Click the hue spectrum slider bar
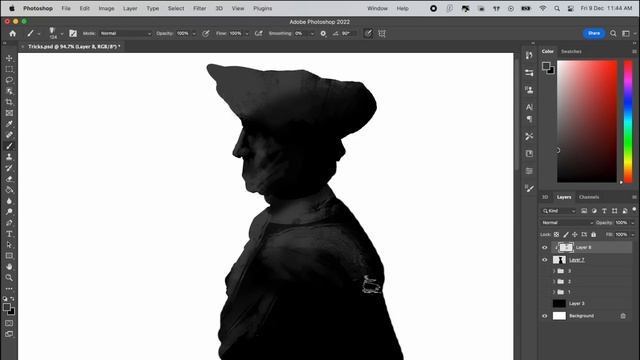The image size is (640, 360). (628, 121)
